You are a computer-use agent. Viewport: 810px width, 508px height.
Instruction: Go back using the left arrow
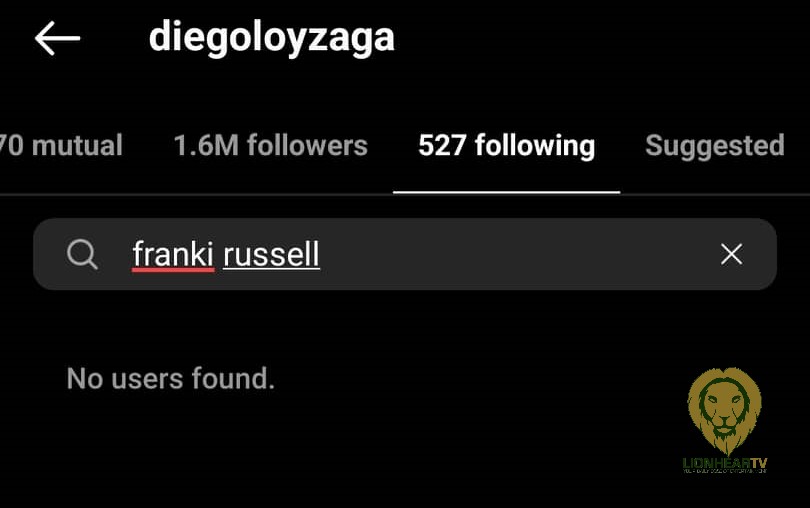pyautogui.click(x=57, y=38)
